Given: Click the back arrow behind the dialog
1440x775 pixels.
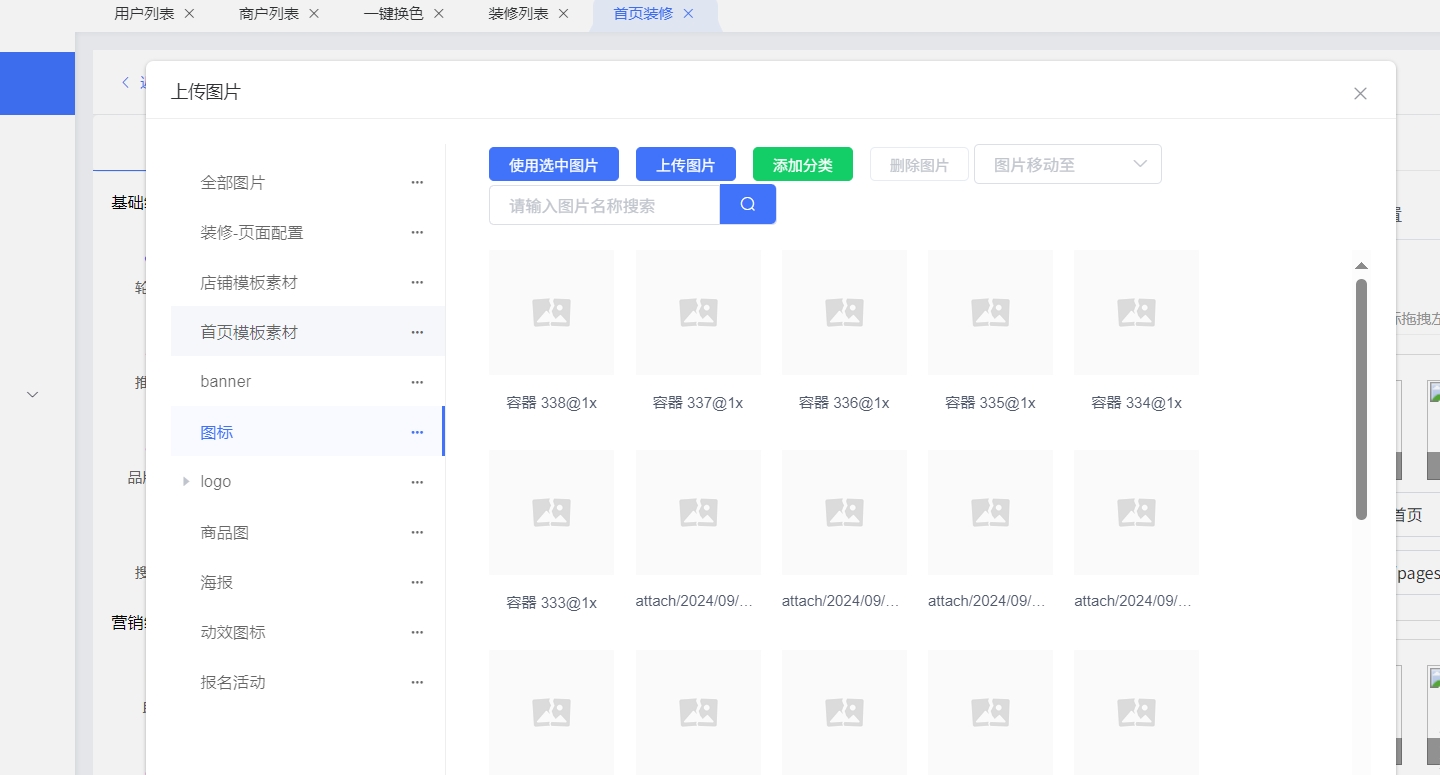Looking at the screenshot, I should point(125,82).
